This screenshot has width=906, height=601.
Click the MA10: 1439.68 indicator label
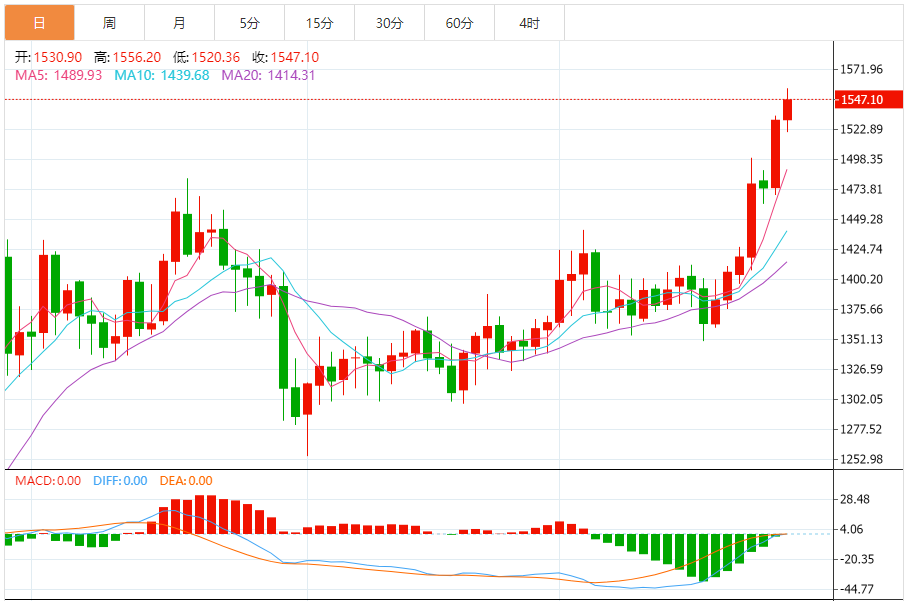tap(162, 75)
